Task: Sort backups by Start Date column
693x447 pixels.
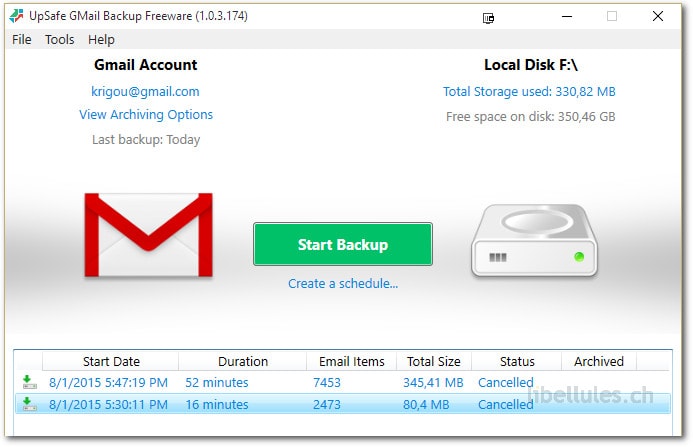Action: point(111,361)
